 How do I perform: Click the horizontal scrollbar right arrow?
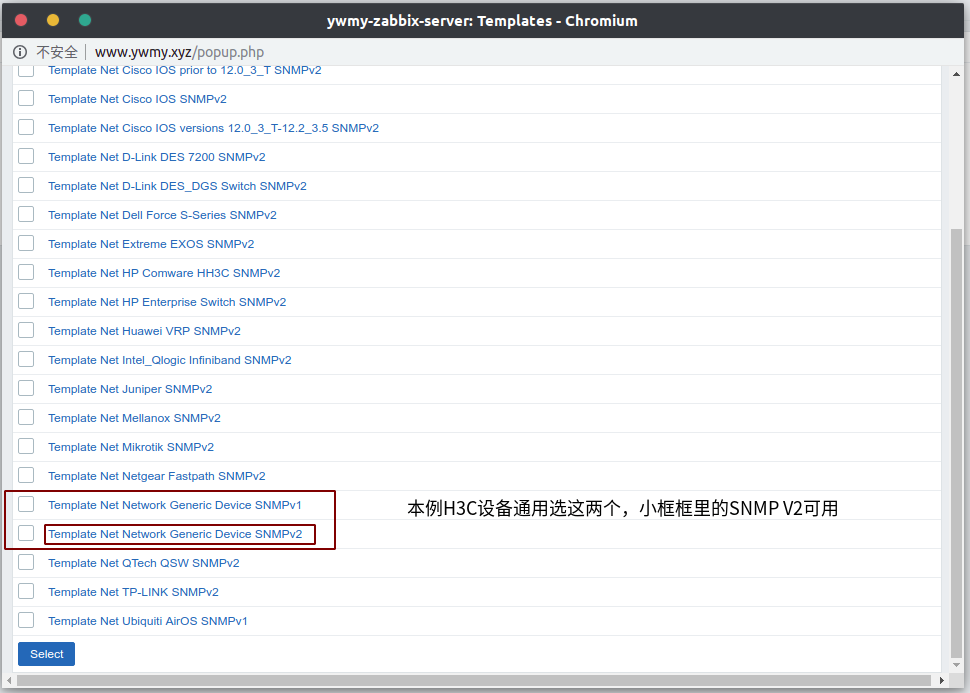pyautogui.click(x=942, y=680)
